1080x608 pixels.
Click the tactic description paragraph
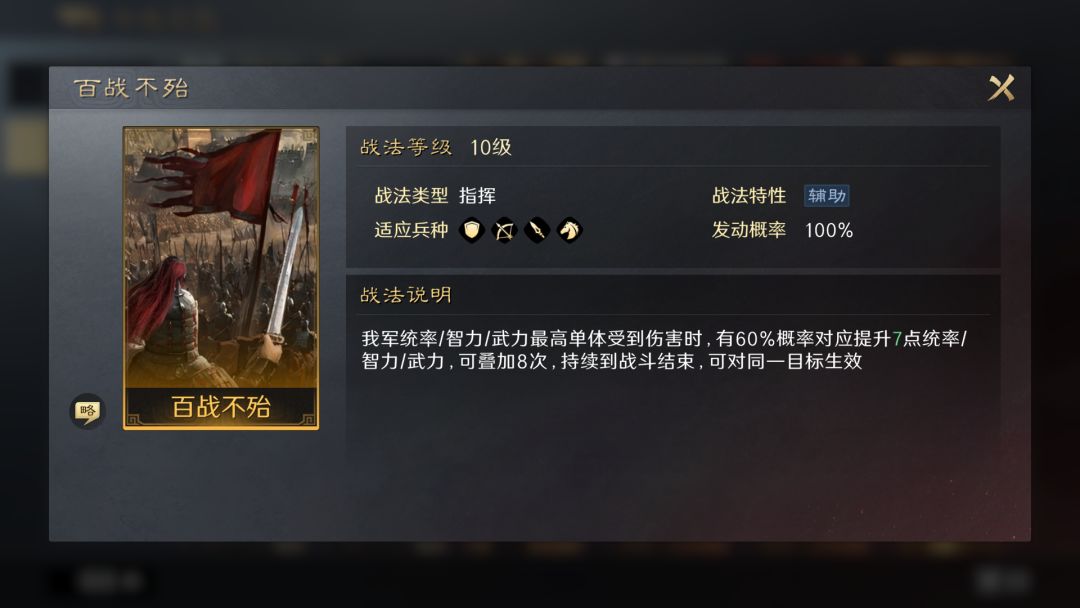[664, 350]
